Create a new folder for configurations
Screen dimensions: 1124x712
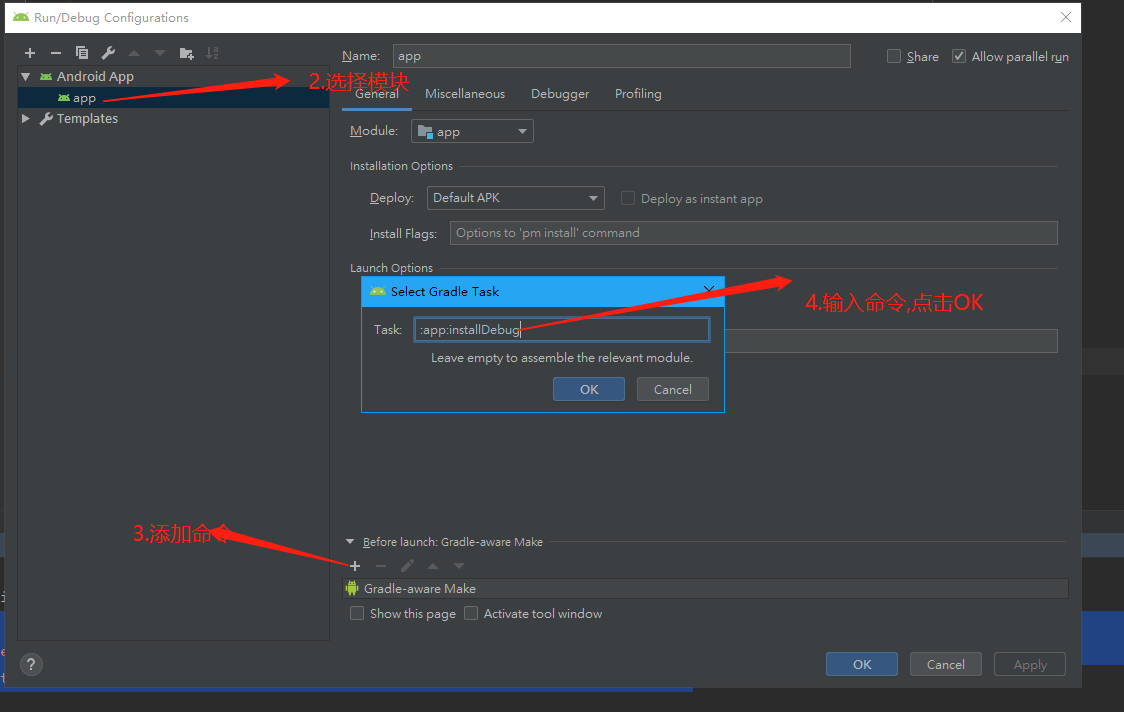(x=186, y=52)
